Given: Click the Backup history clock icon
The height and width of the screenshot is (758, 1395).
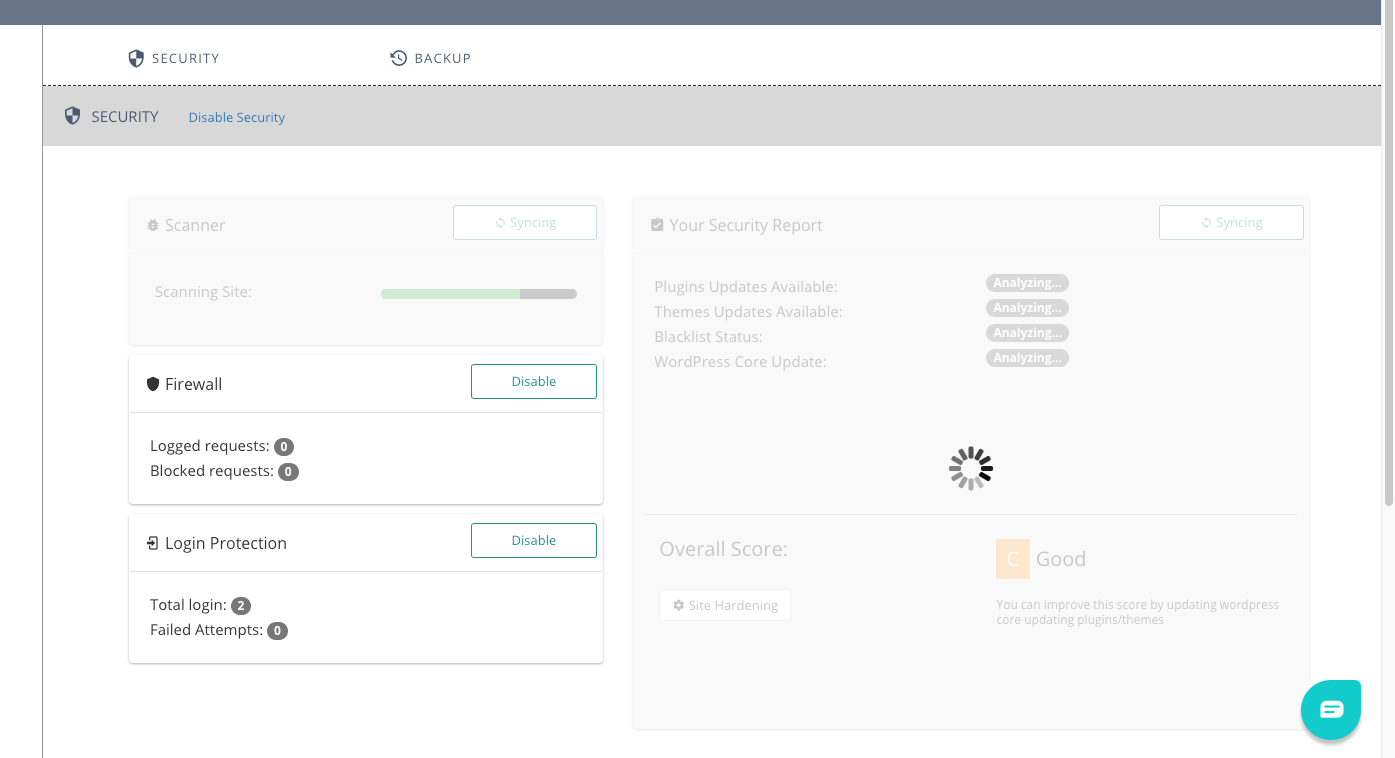Looking at the screenshot, I should click(398, 58).
